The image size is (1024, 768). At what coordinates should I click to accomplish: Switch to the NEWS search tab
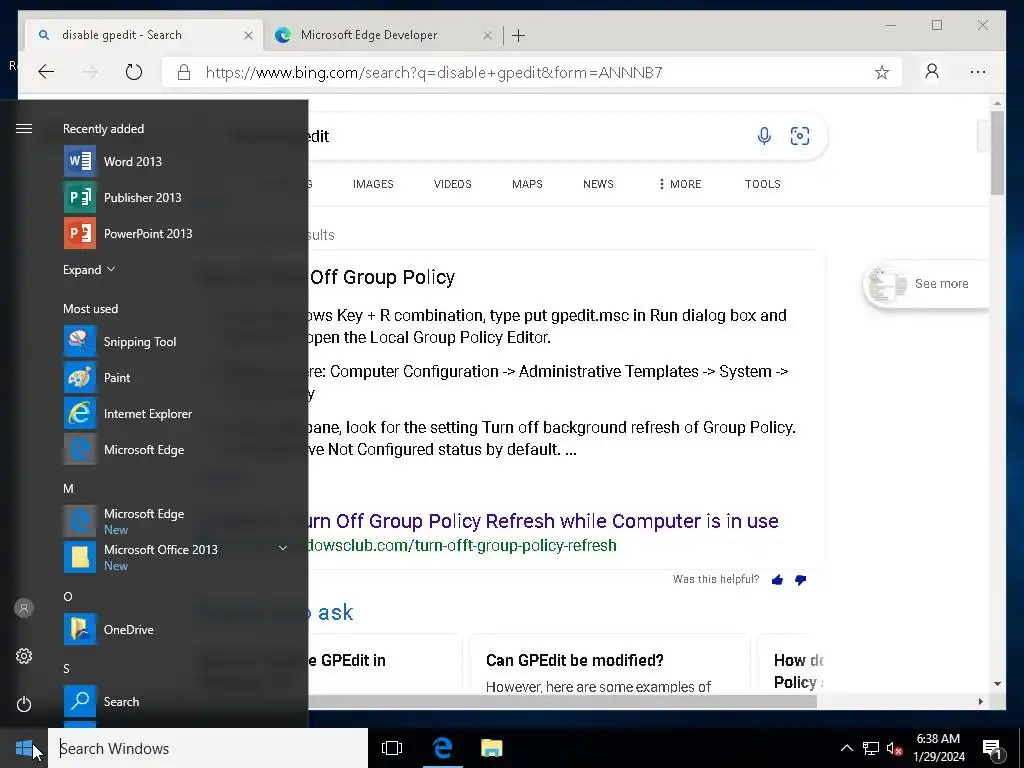coord(598,184)
